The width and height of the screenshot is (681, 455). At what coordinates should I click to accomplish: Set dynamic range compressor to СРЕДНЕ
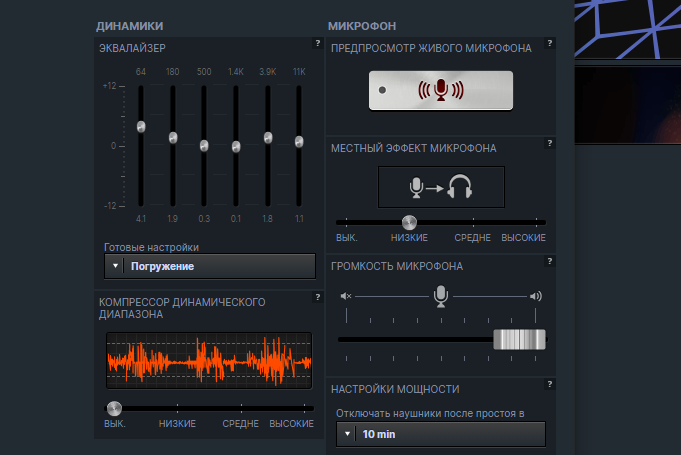click(x=241, y=423)
